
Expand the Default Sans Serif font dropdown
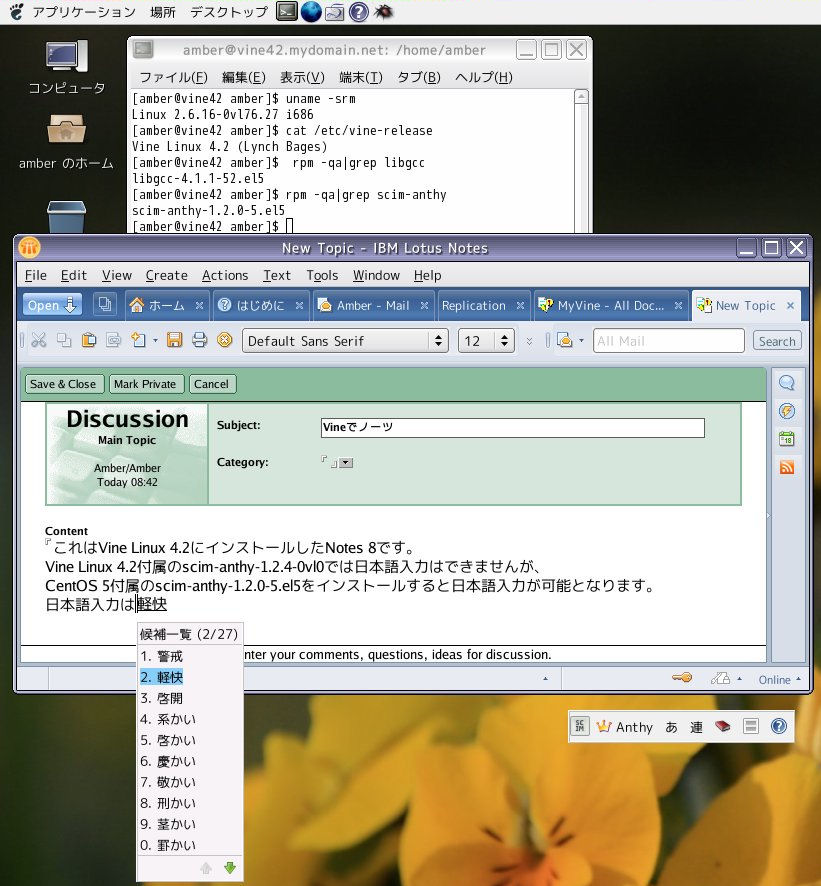coord(437,341)
